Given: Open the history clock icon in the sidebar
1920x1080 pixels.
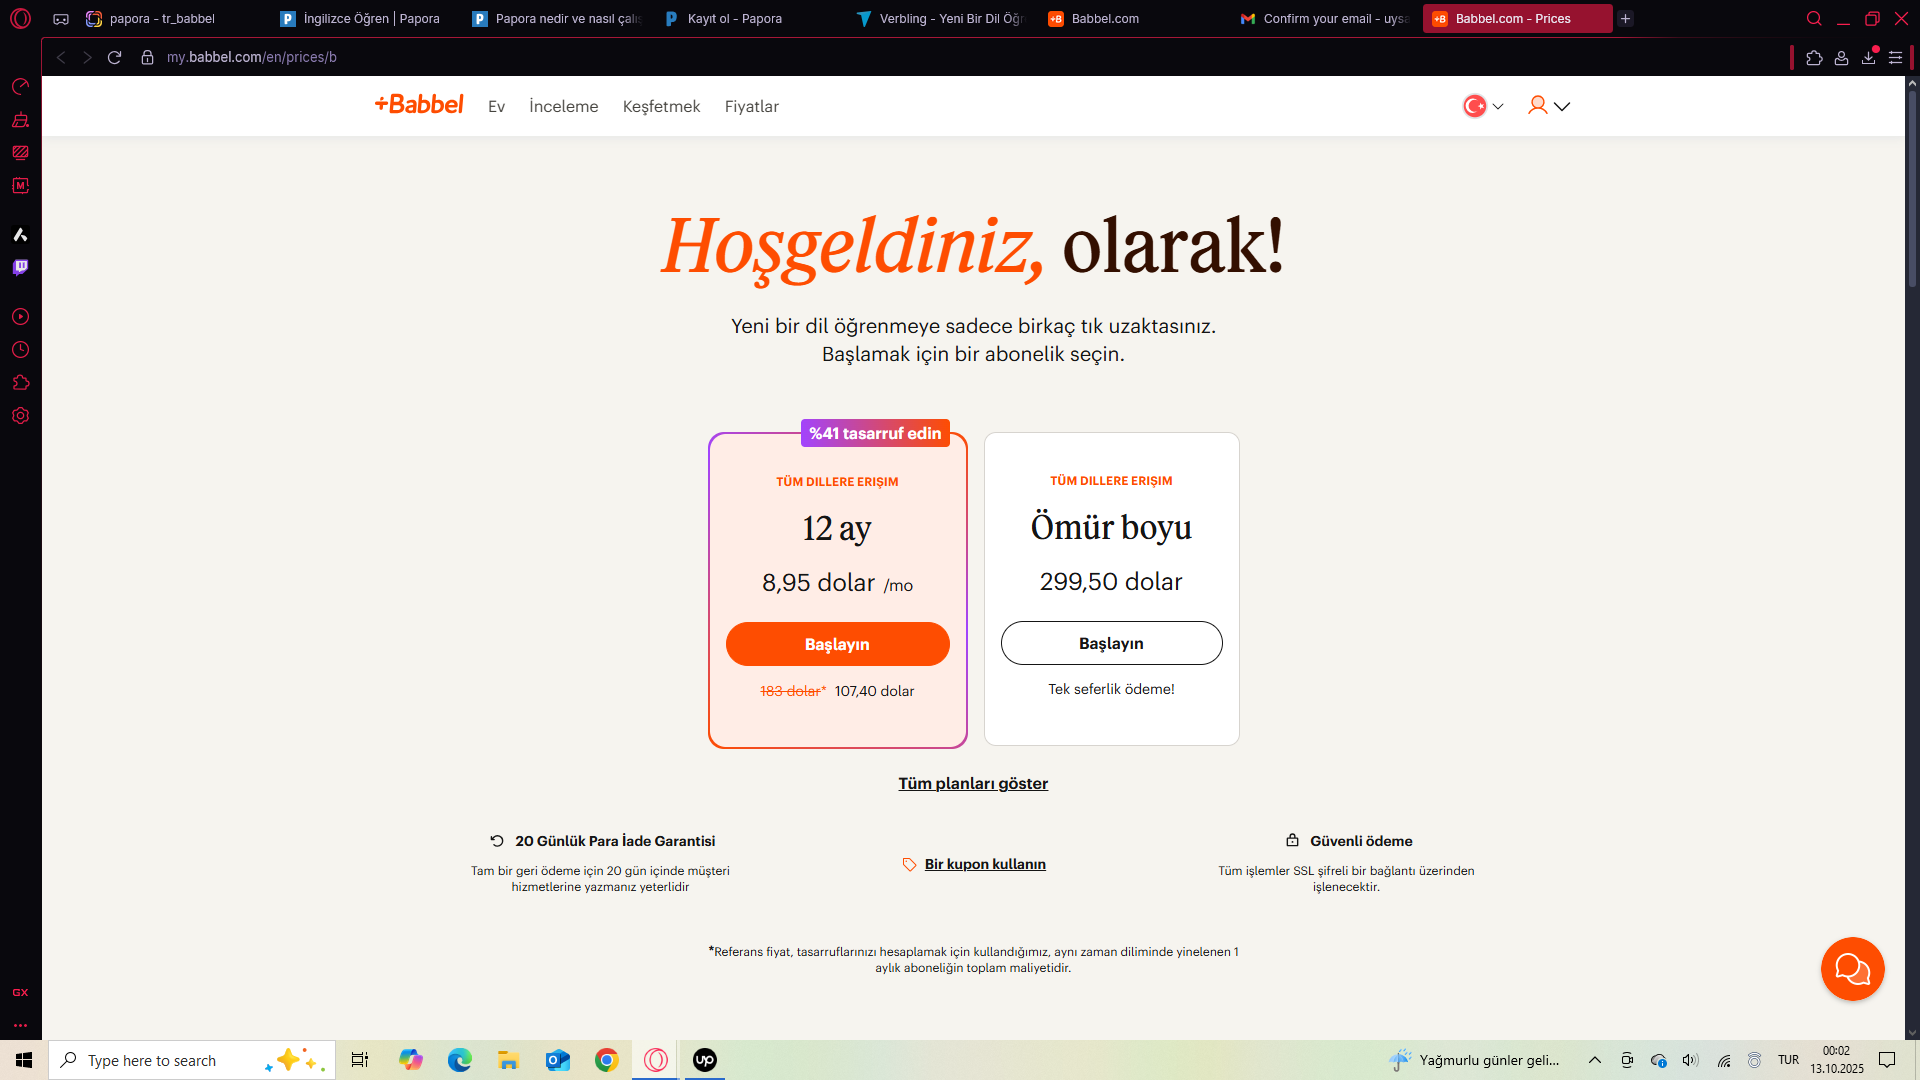Looking at the screenshot, I should click(20, 349).
